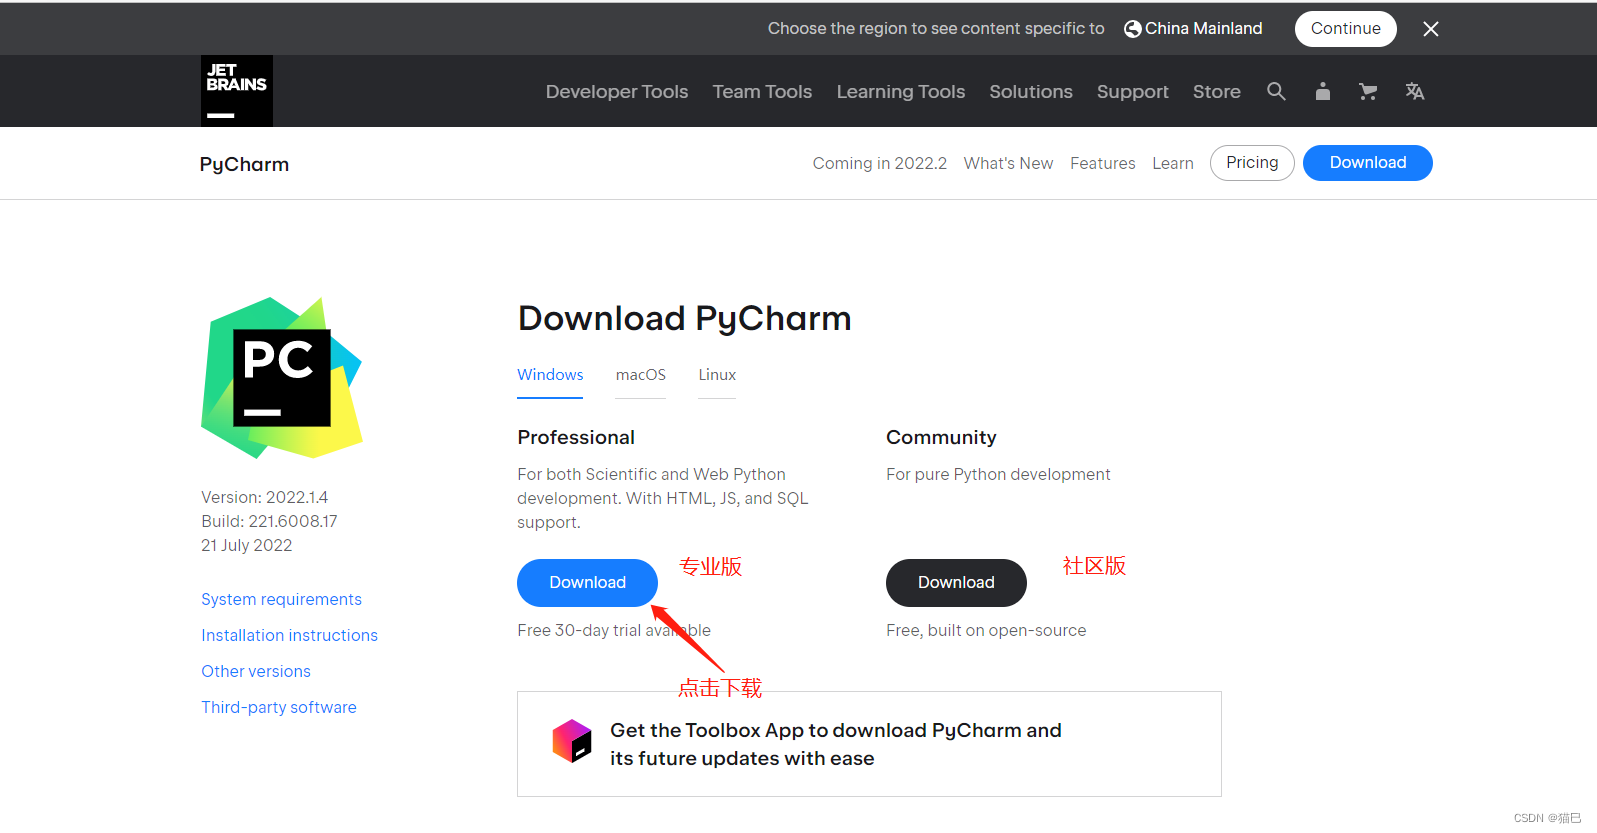Click 'For pure Python development' text
Screen dimensions: 1597x833
point(998,474)
